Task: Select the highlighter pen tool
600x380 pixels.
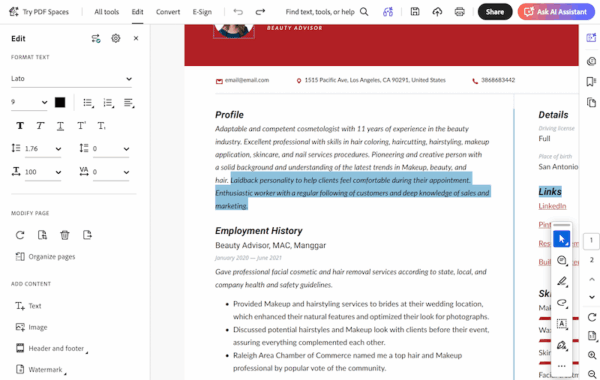Action: (561, 282)
